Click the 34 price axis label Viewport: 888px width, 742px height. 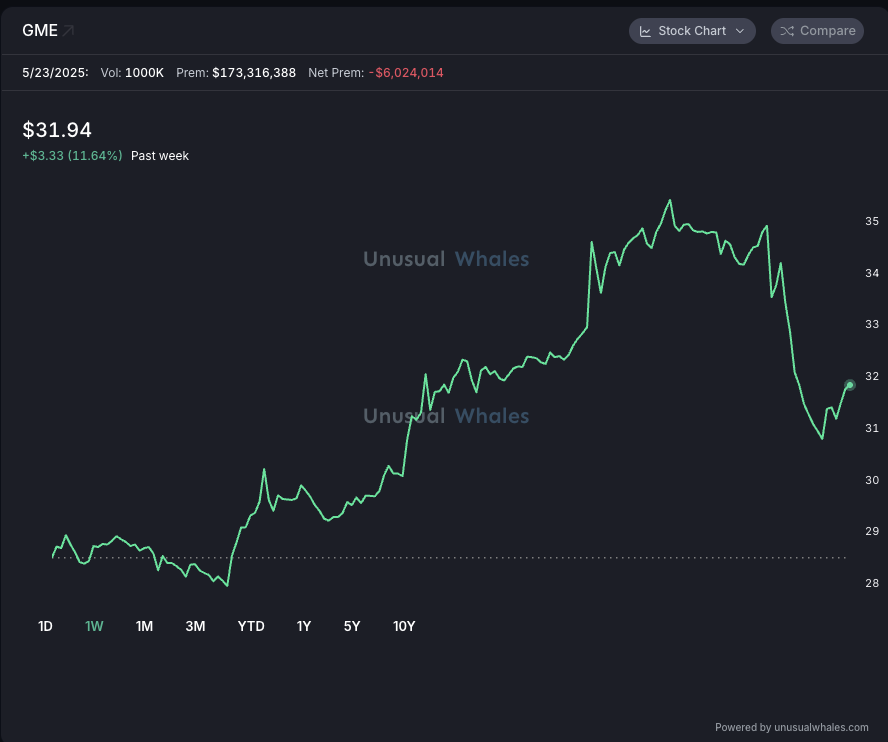click(872, 273)
